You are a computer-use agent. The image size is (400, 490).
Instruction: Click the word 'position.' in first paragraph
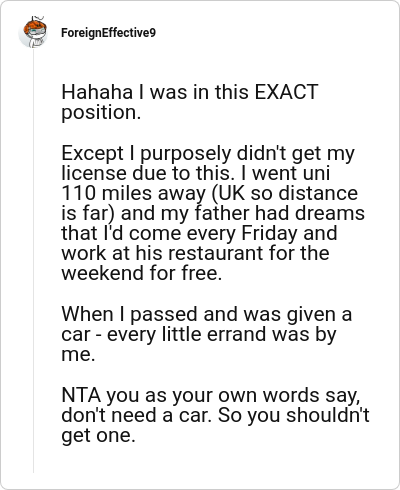pyautogui.click(x=101, y=113)
